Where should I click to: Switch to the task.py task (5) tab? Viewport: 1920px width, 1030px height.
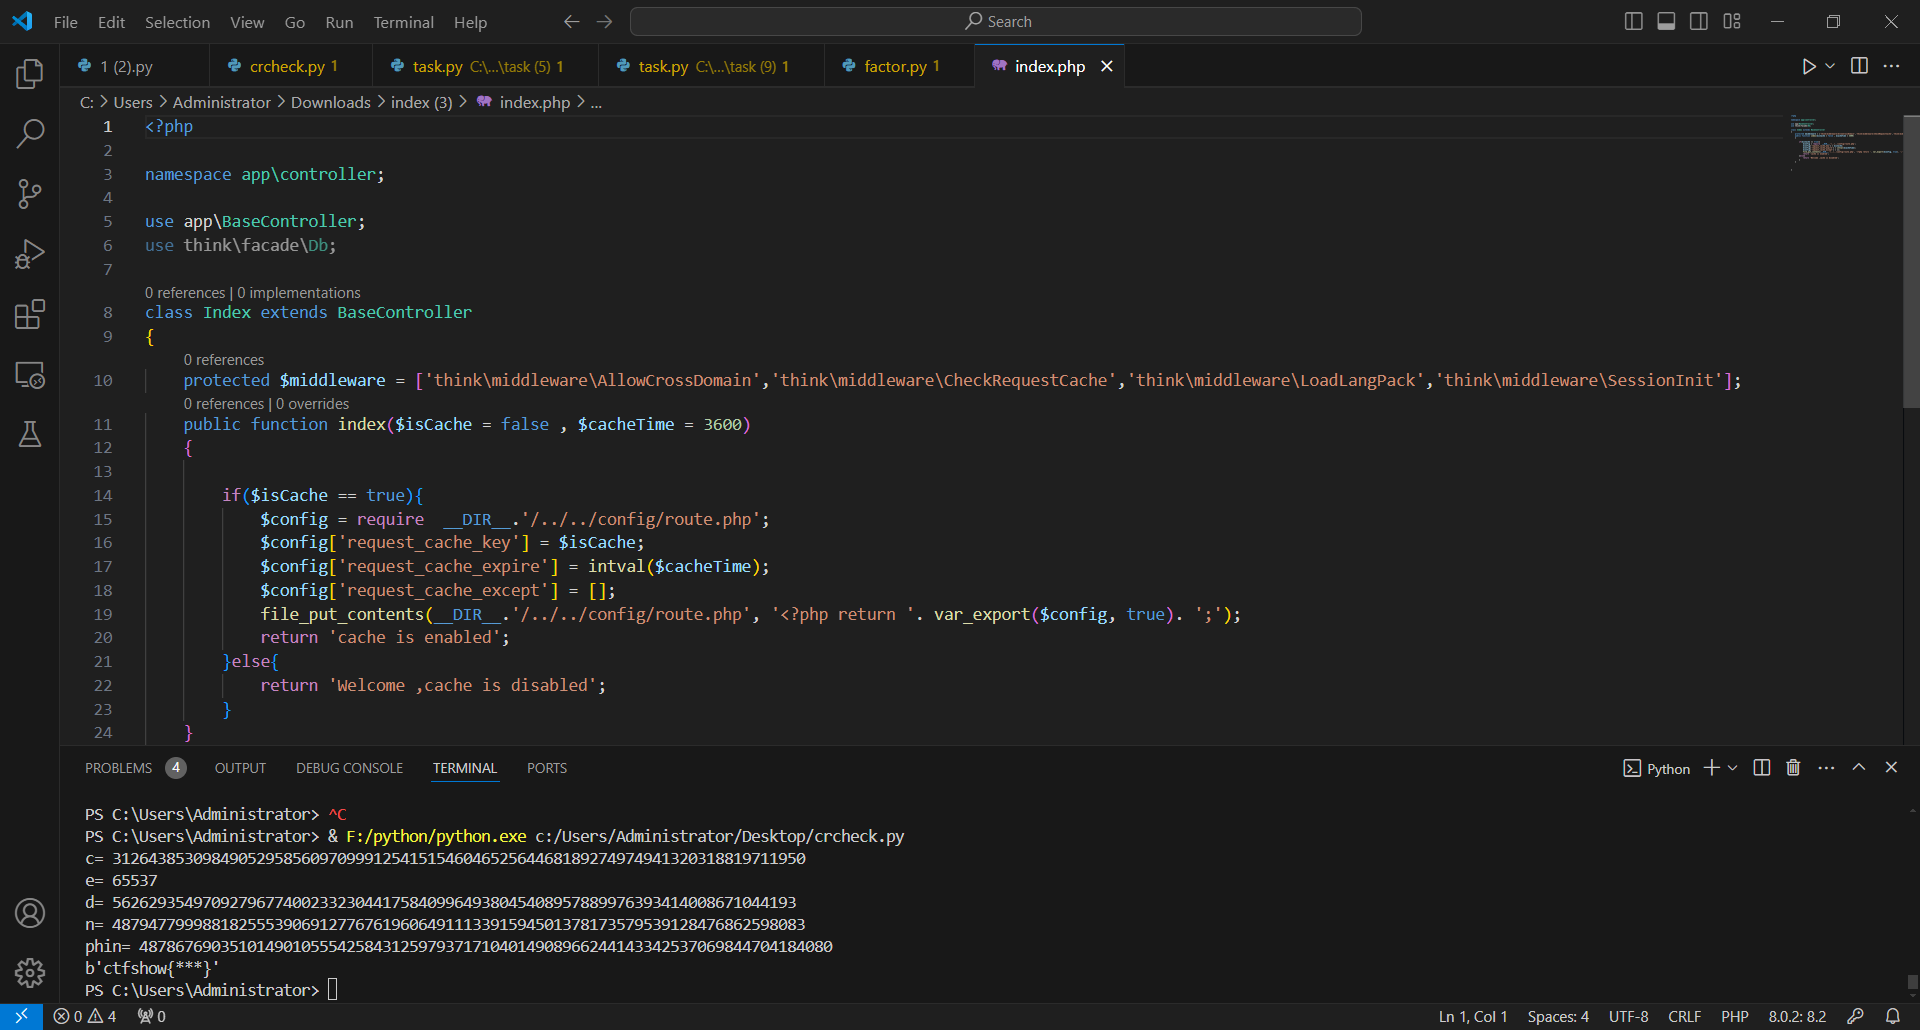pos(486,66)
